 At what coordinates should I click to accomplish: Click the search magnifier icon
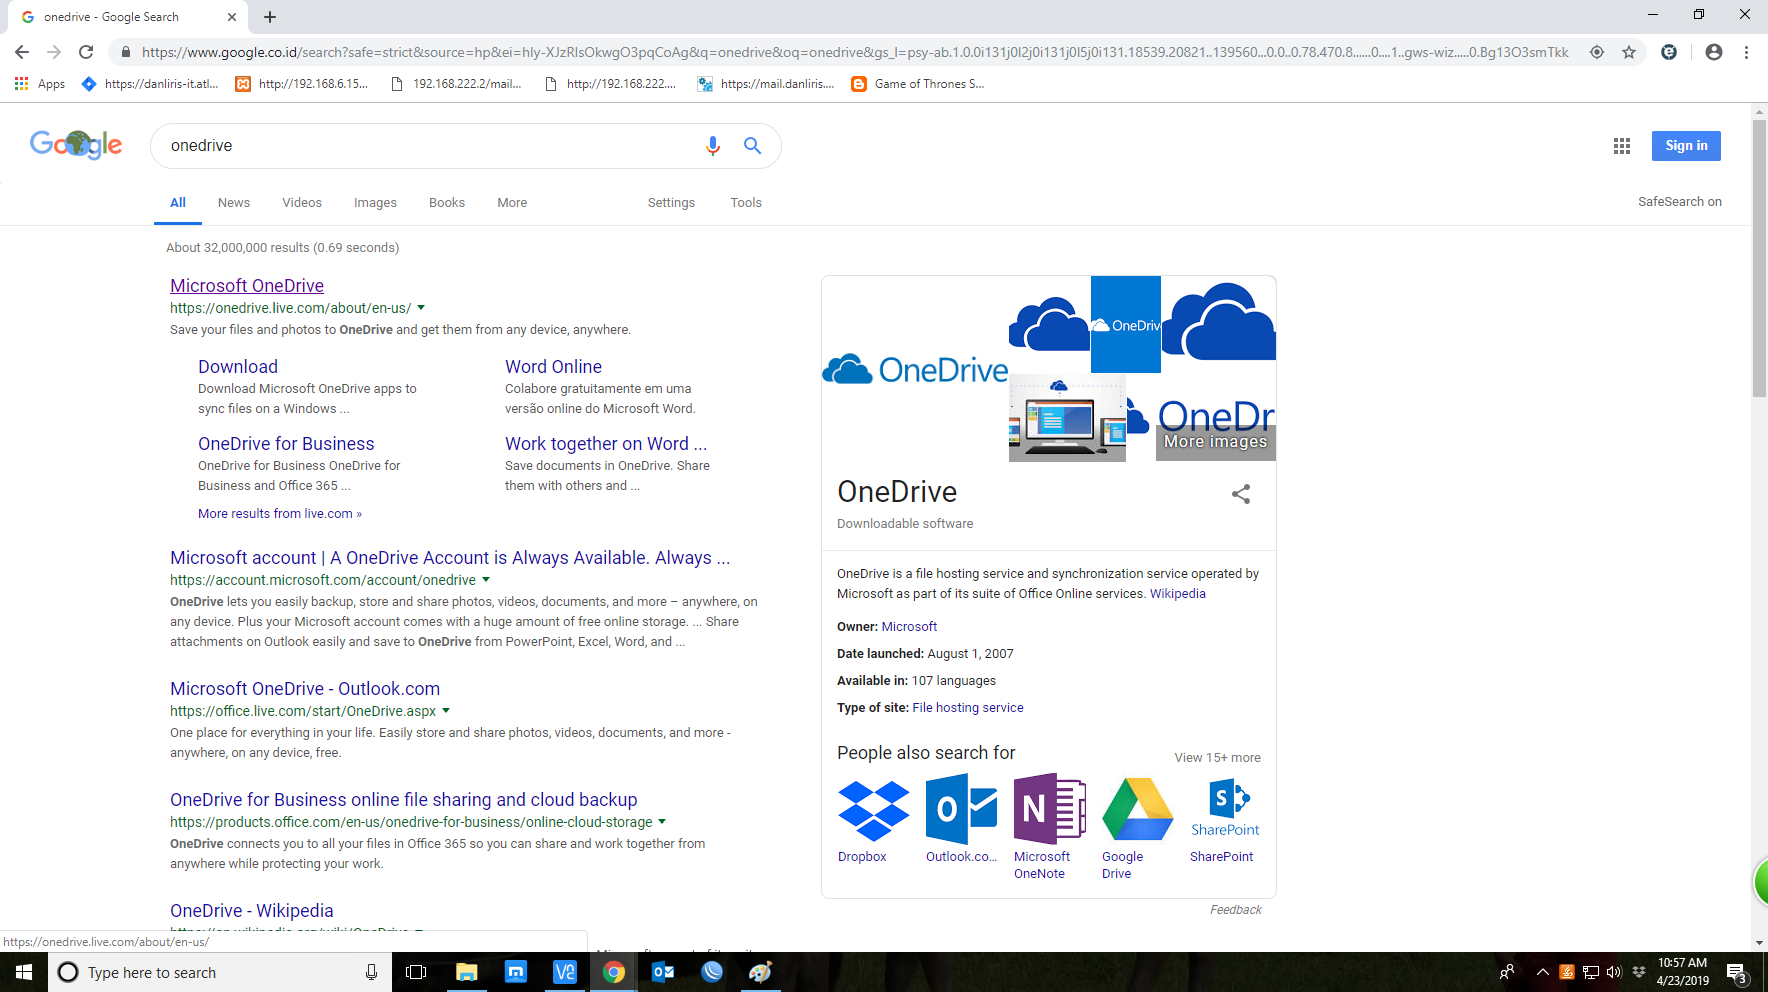coord(752,146)
